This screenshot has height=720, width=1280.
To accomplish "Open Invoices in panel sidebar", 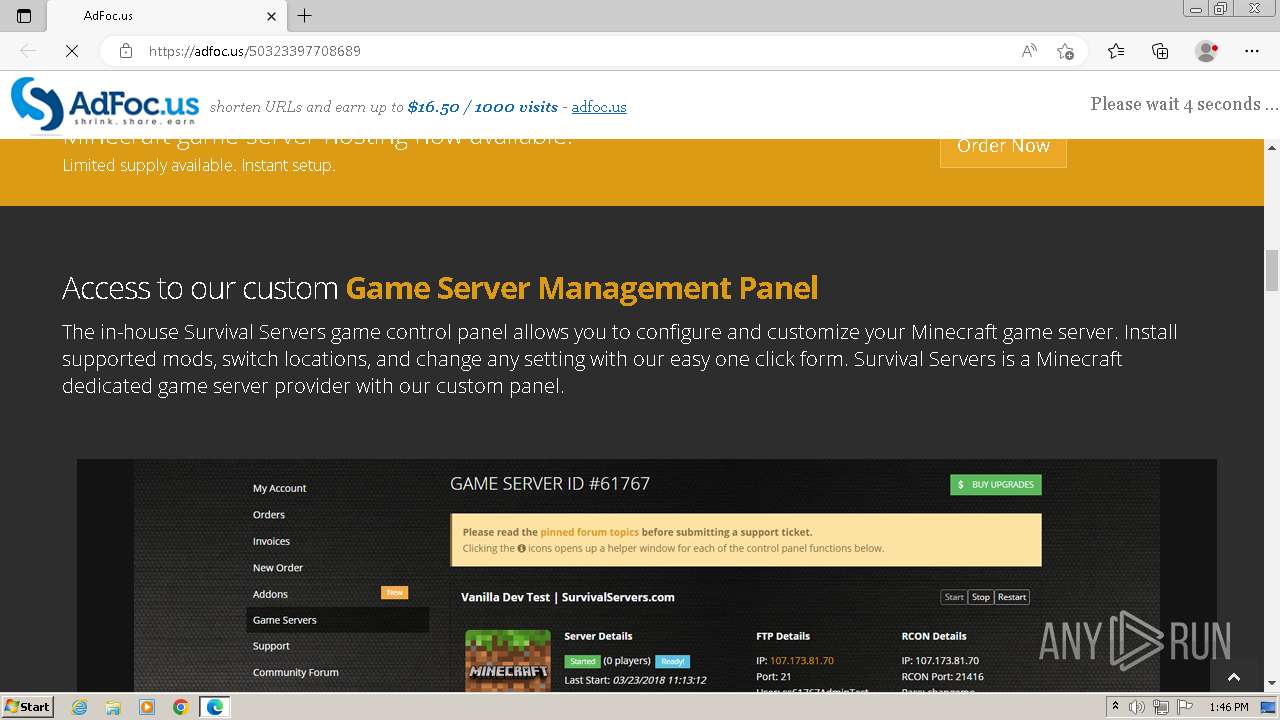I will [271, 541].
